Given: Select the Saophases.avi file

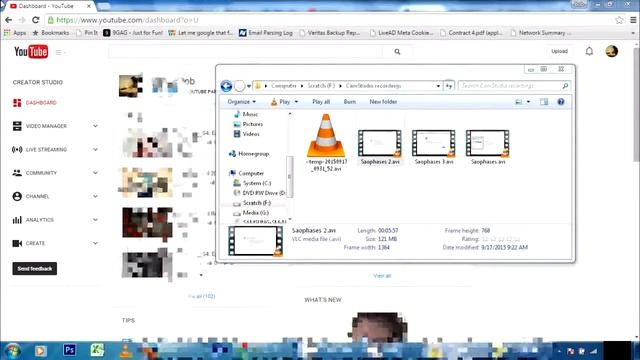Looking at the screenshot, I should [488, 147].
